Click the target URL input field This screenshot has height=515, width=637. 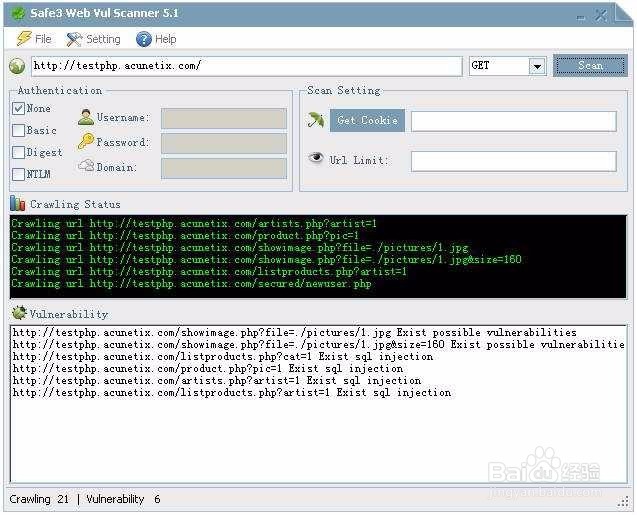click(x=247, y=66)
